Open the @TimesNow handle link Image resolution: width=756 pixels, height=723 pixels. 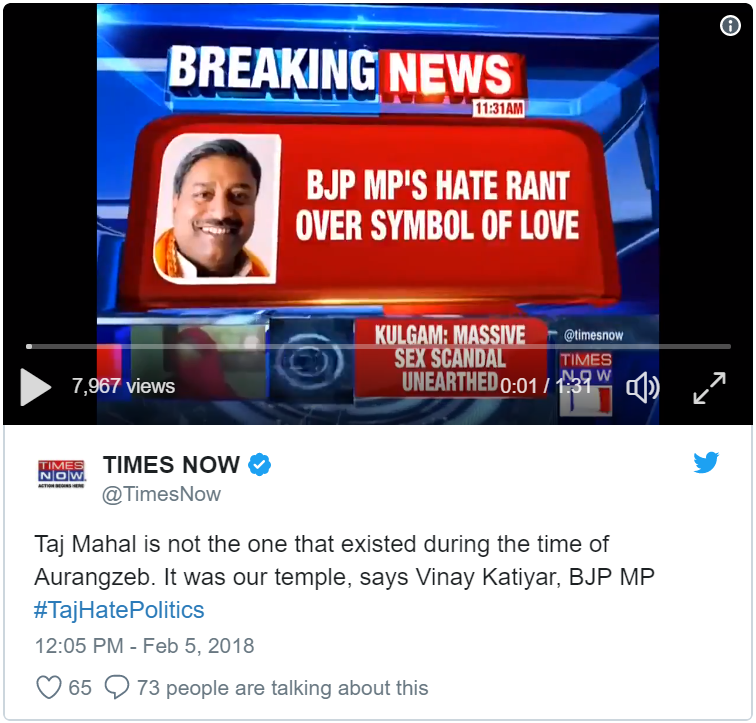[162, 494]
